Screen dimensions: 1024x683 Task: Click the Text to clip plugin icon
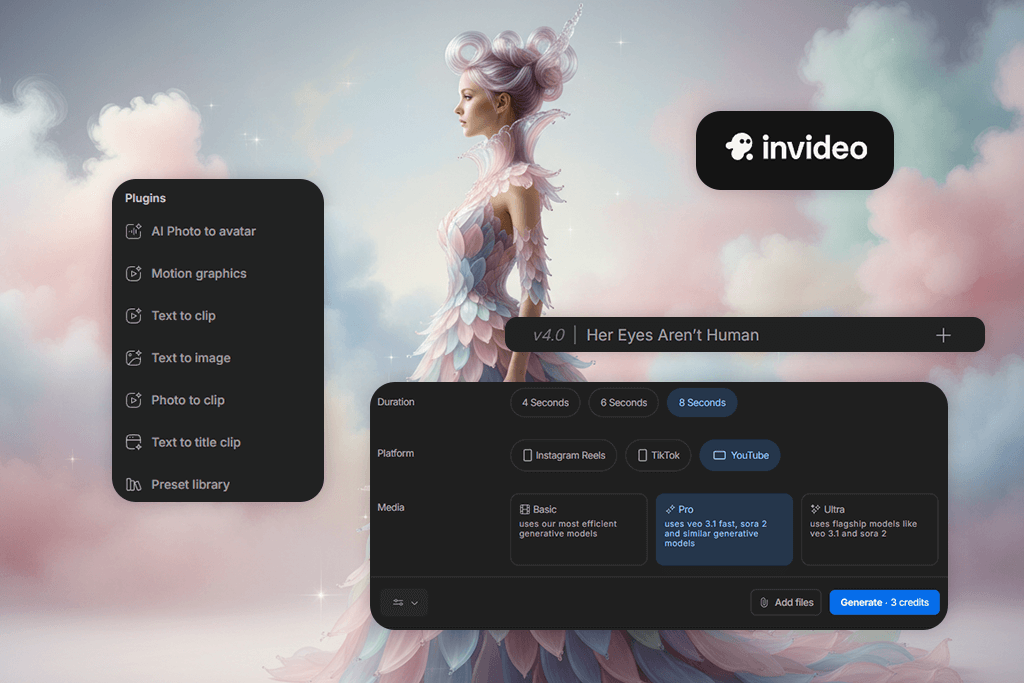pos(133,316)
